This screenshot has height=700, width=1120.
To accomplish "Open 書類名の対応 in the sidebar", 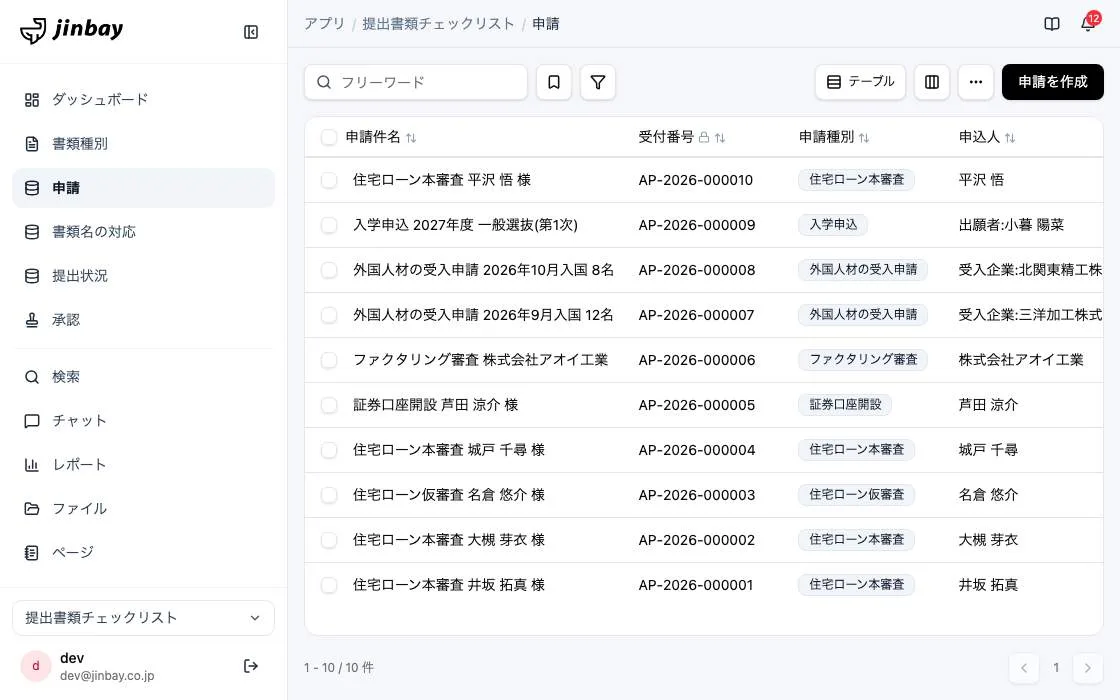I will click(144, 232).
